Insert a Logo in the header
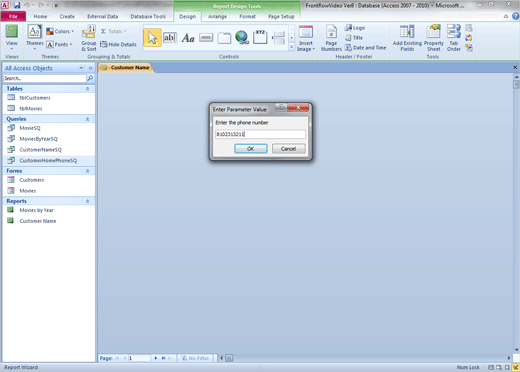The width and height of the screenshot is (520, 372). click(355, 28)
